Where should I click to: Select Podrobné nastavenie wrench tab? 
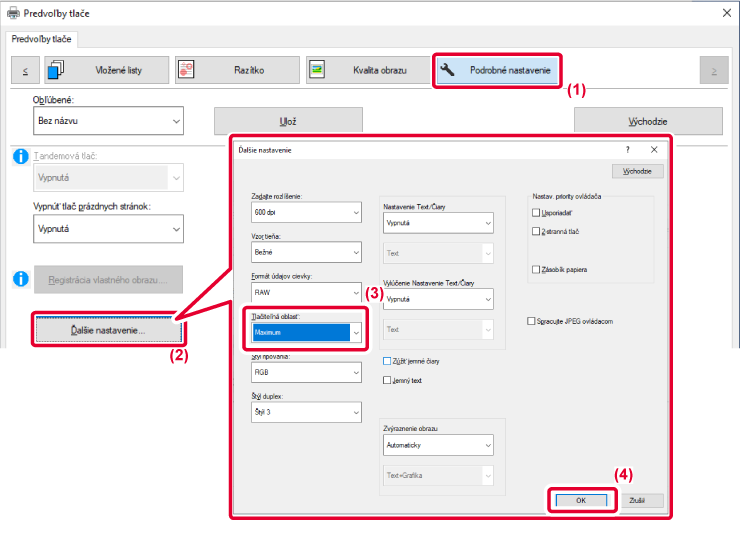pos(498,70)
